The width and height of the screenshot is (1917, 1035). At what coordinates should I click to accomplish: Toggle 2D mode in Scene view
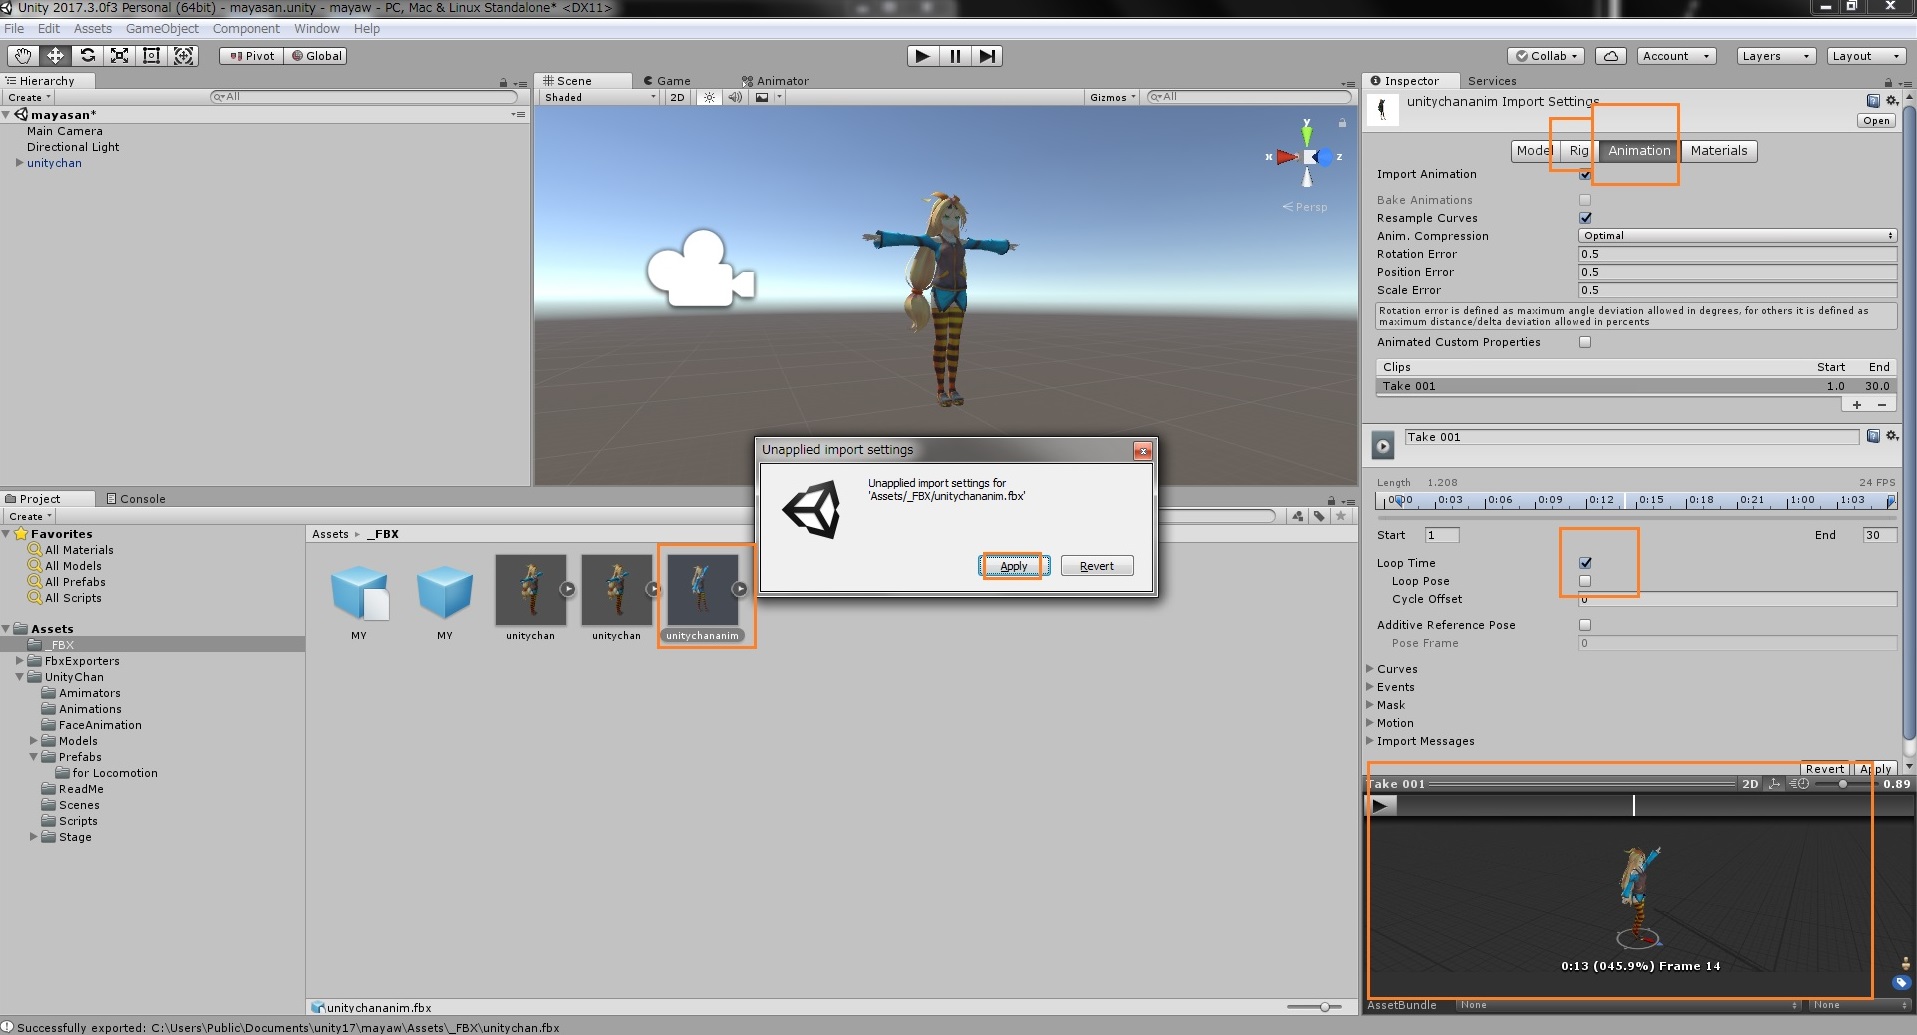point(677,97)
